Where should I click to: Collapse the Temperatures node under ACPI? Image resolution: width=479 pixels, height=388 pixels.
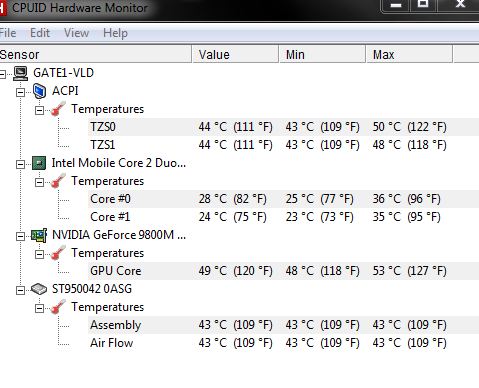[39, 110]
